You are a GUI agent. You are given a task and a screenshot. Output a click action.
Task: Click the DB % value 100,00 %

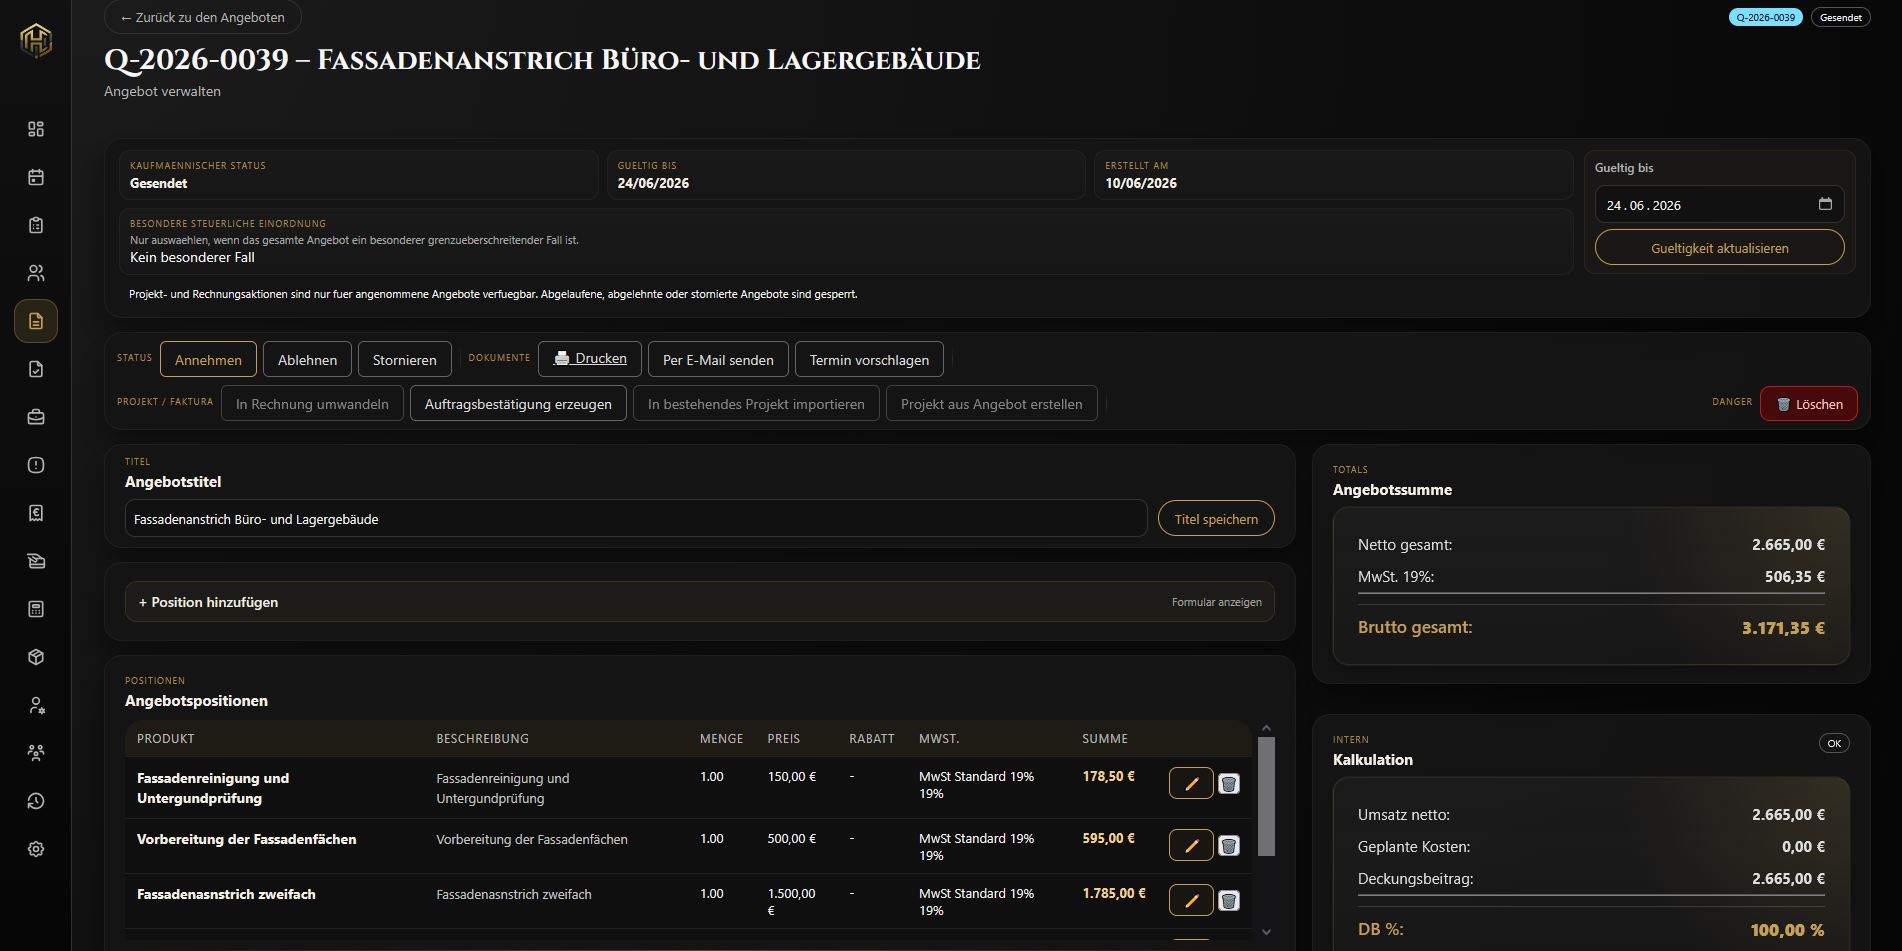[1787, 930]
